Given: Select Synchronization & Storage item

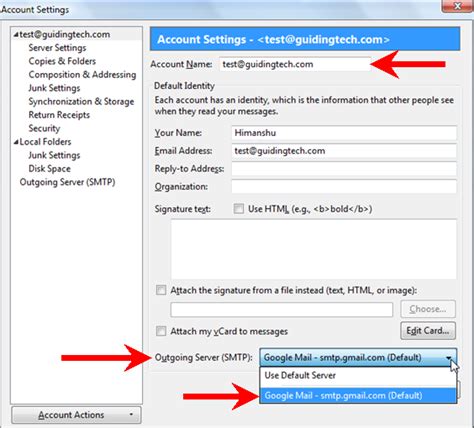Looking at the screenshot, I should tap(81, 102).
